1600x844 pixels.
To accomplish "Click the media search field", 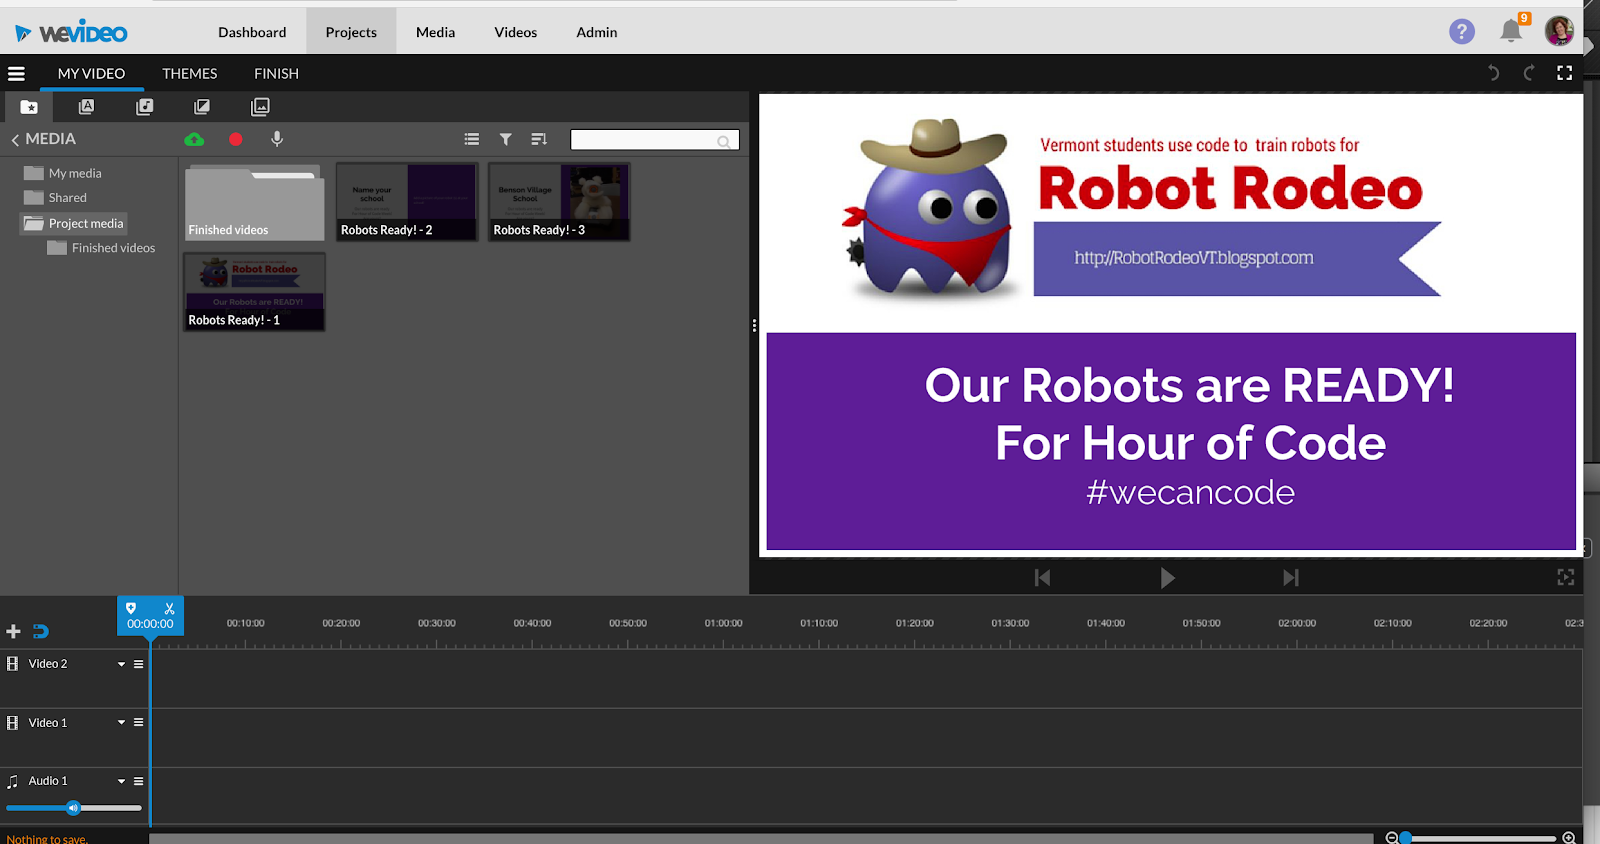I will point(655,140).
